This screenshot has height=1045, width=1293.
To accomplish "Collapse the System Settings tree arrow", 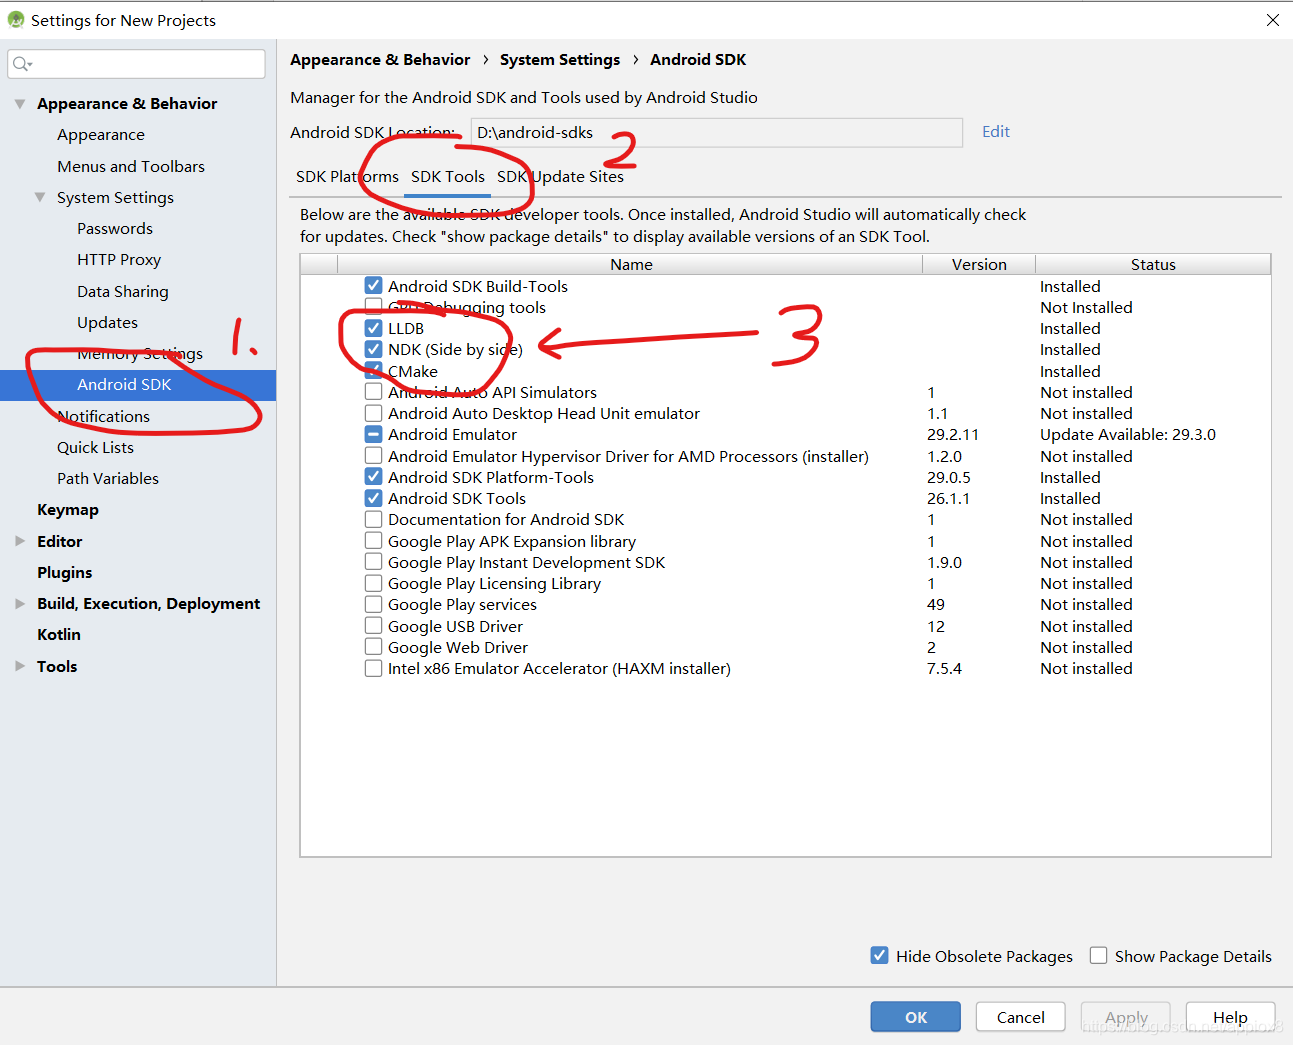I will pos(40,198).
